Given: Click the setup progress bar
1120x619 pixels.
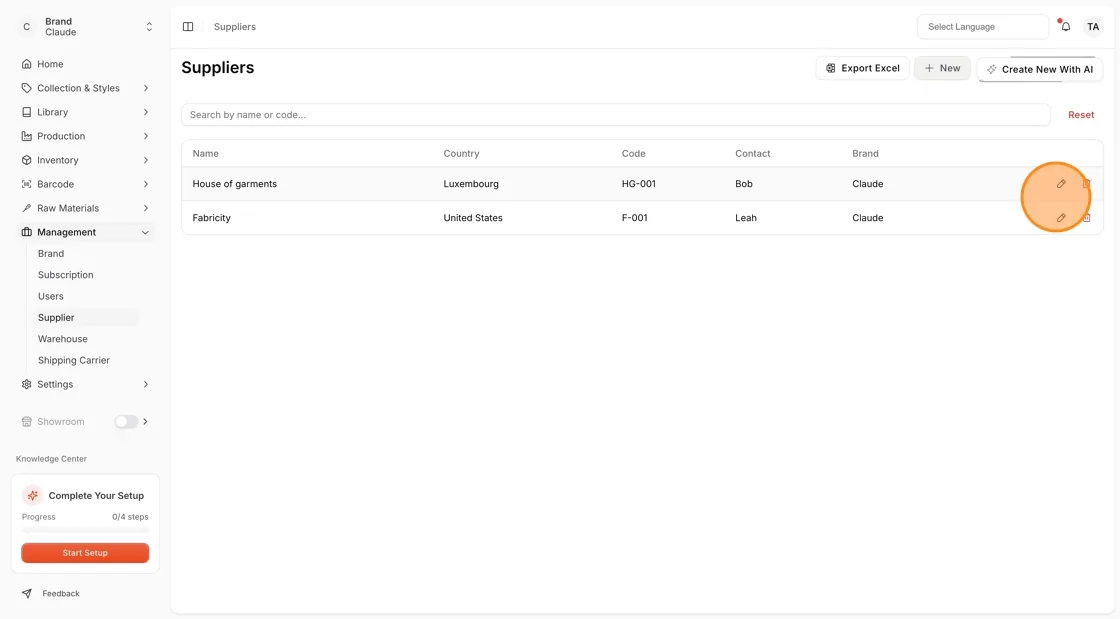Looking at the screenshot, I should point(85,530).
